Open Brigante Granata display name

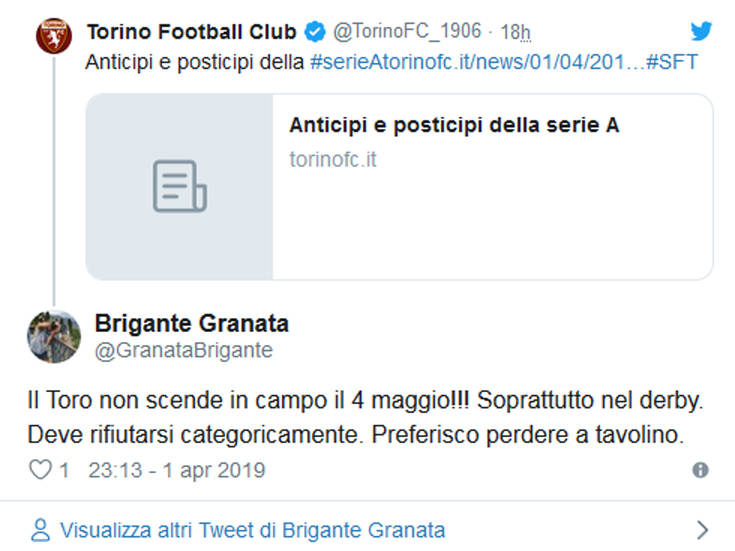click(x=191, y=323)
